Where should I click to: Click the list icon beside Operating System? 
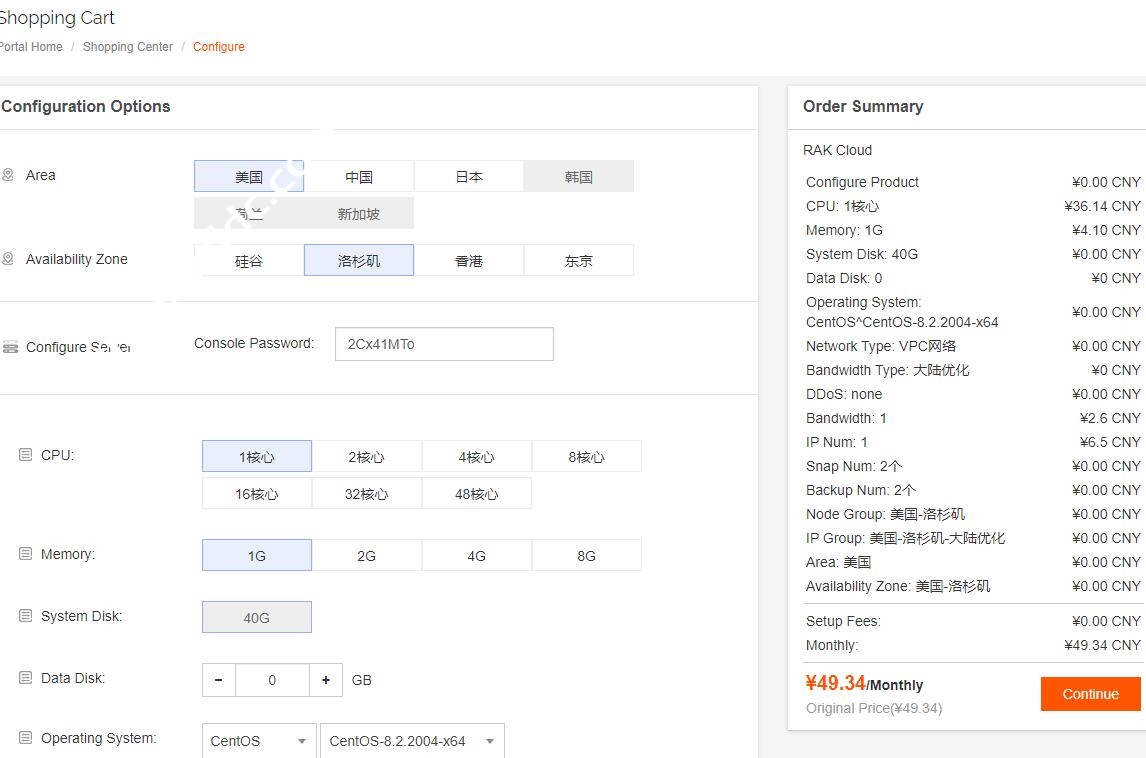click(x=26, y=738)
